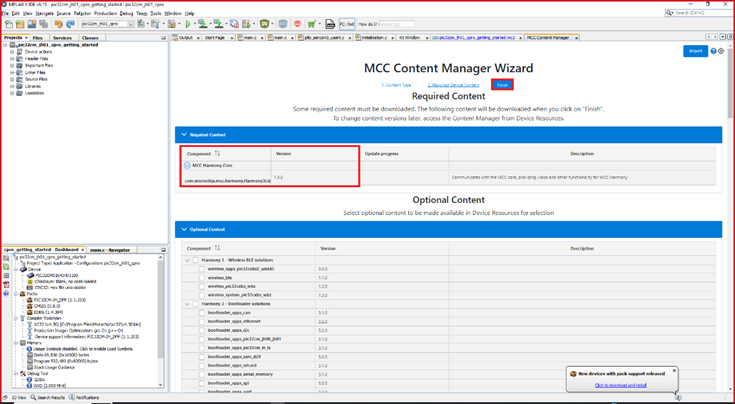Switch to the main.c Navigator tab
This screenshot has height=404, width=735.
112,250
